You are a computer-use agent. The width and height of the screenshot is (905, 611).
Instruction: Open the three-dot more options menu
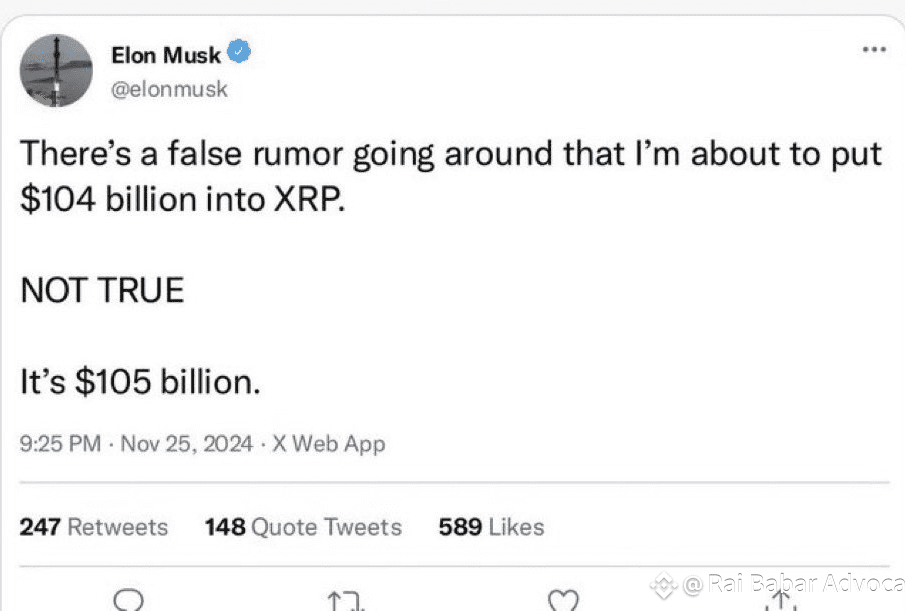click(x=874, y=49)
